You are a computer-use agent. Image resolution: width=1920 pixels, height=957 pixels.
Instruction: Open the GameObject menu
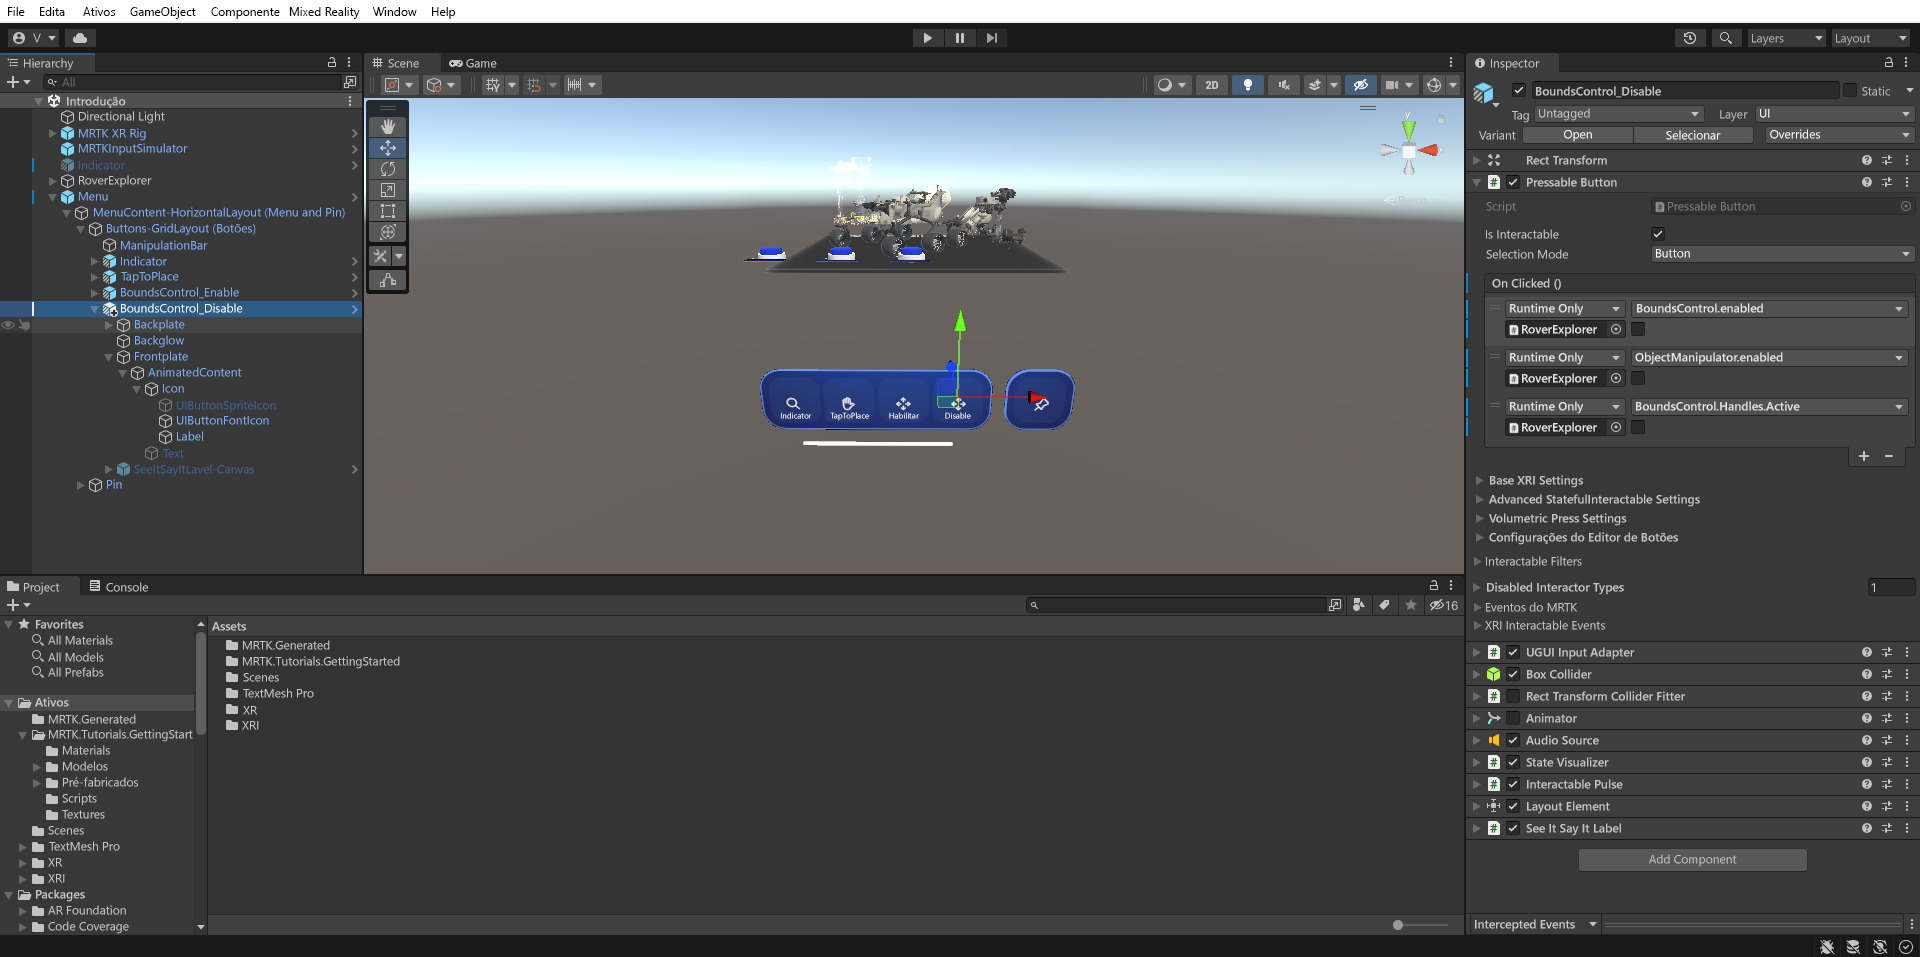[x=162, y=11]
